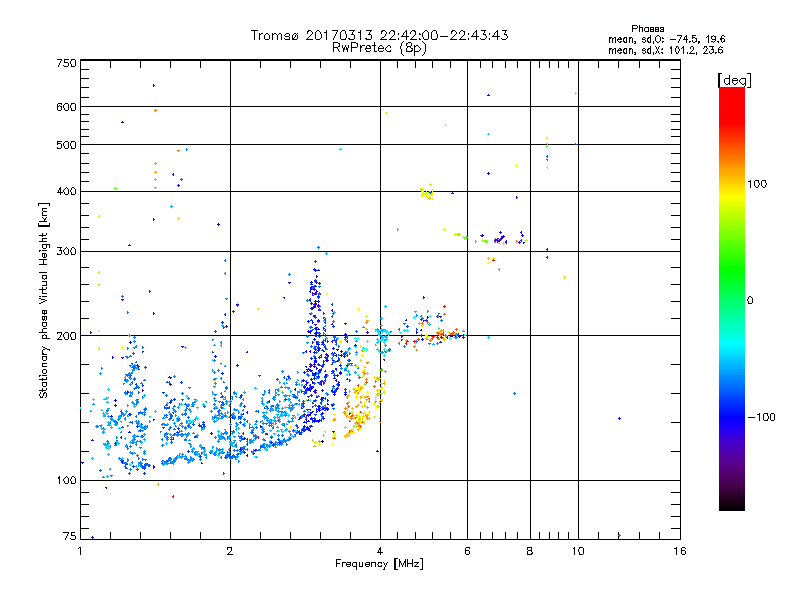Click the colorbar tick label '-100'
The image size is (800, 600).
pyautogui.click(x=761, y=417)
